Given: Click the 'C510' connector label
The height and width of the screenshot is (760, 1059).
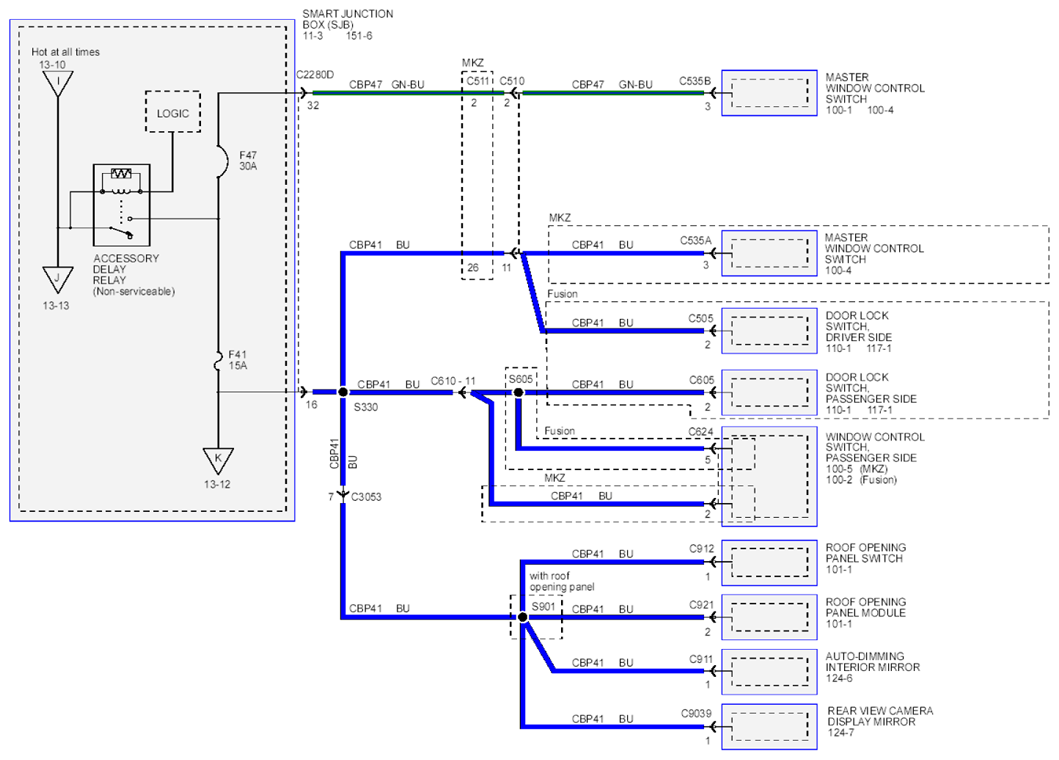Looking at the screenshot, I should pyautogui.click(x=512, y=81).
